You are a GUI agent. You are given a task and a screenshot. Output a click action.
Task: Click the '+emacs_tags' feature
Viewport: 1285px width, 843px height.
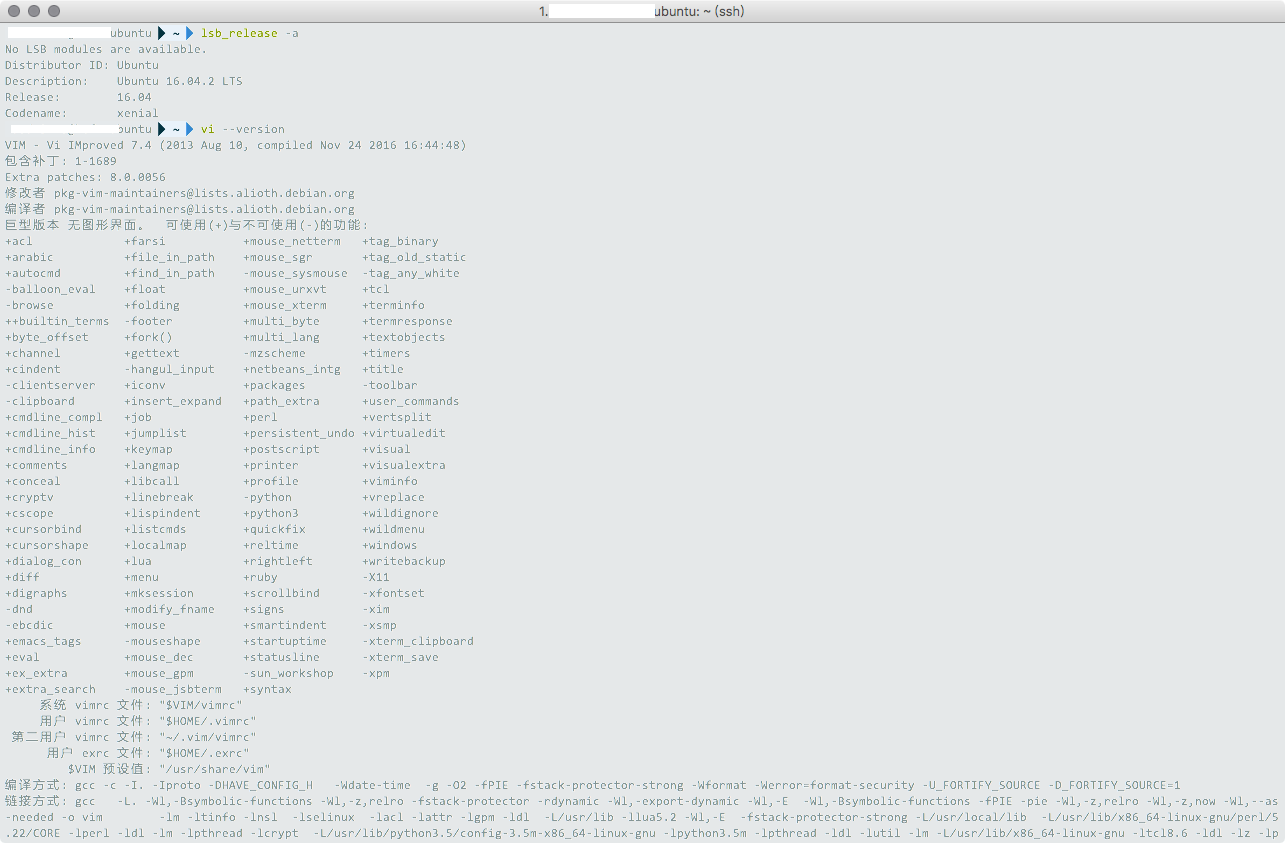43,641
